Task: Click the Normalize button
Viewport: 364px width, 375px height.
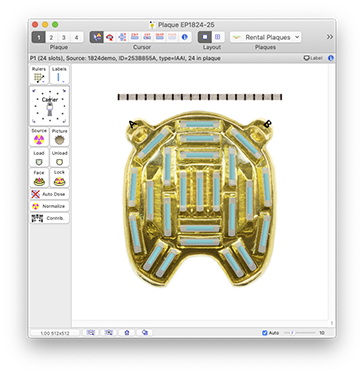Action: (49, 206)
